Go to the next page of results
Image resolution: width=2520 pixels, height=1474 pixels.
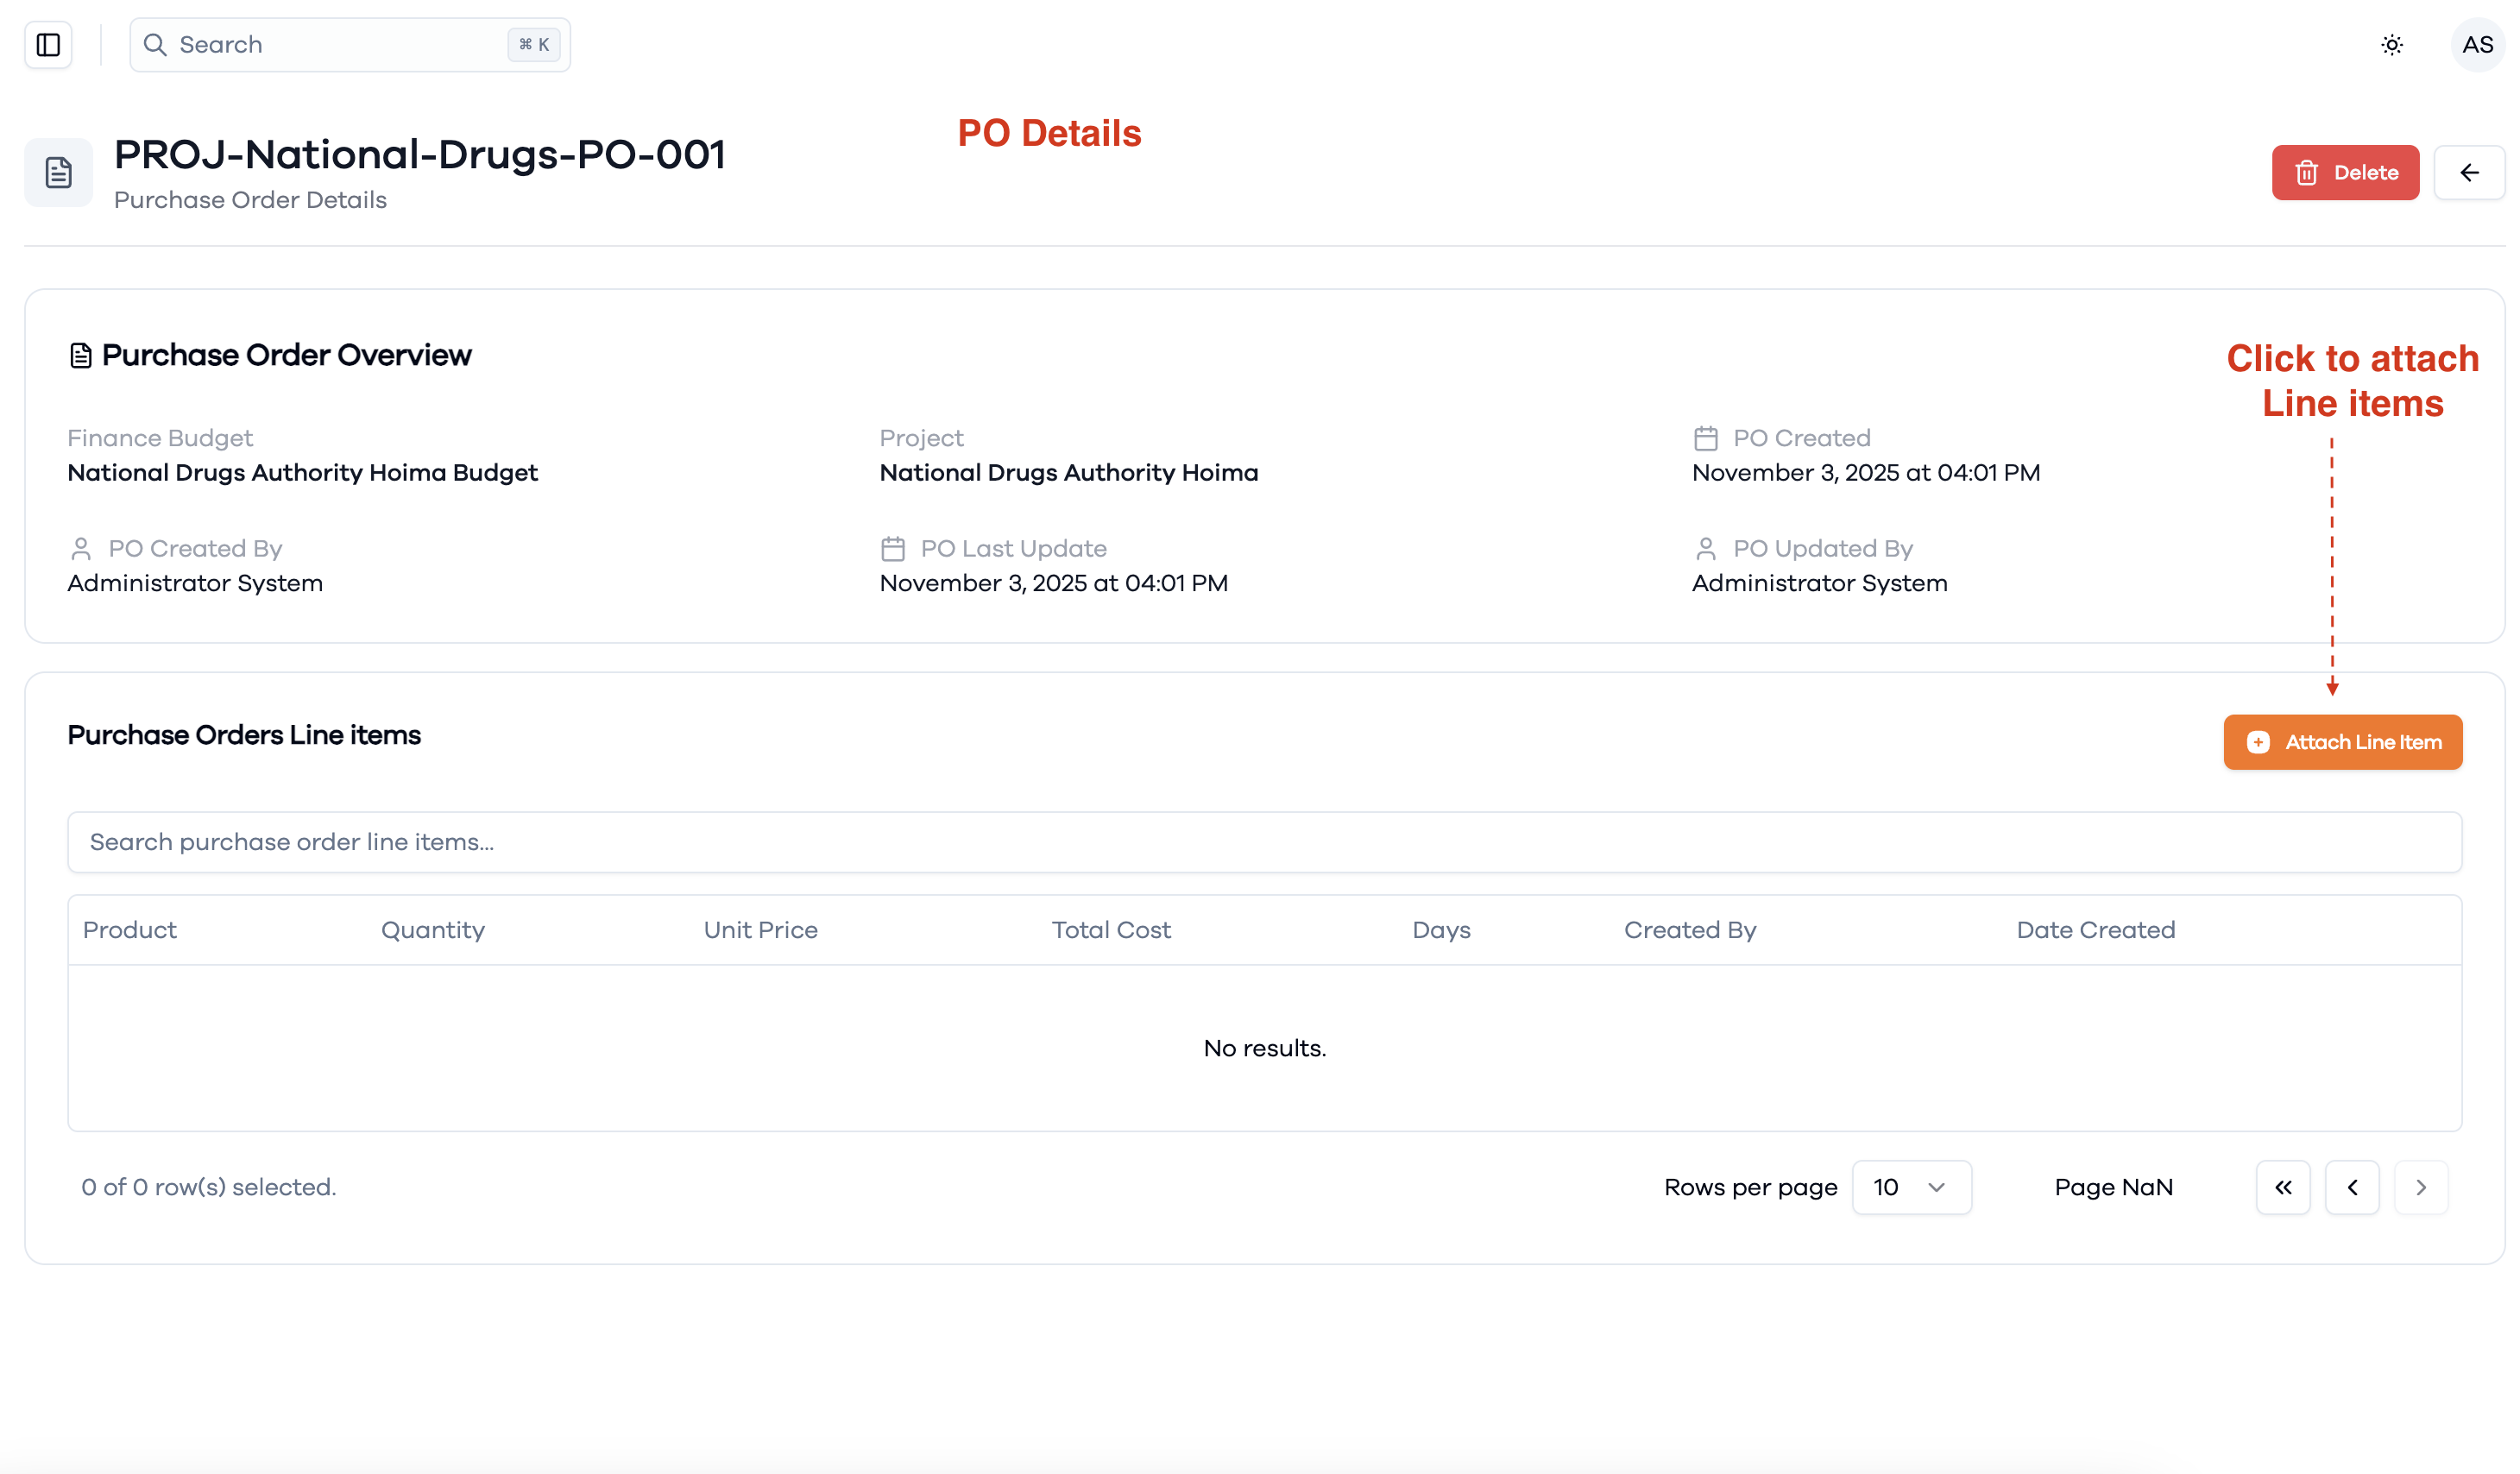[x=2421, y=1188]
